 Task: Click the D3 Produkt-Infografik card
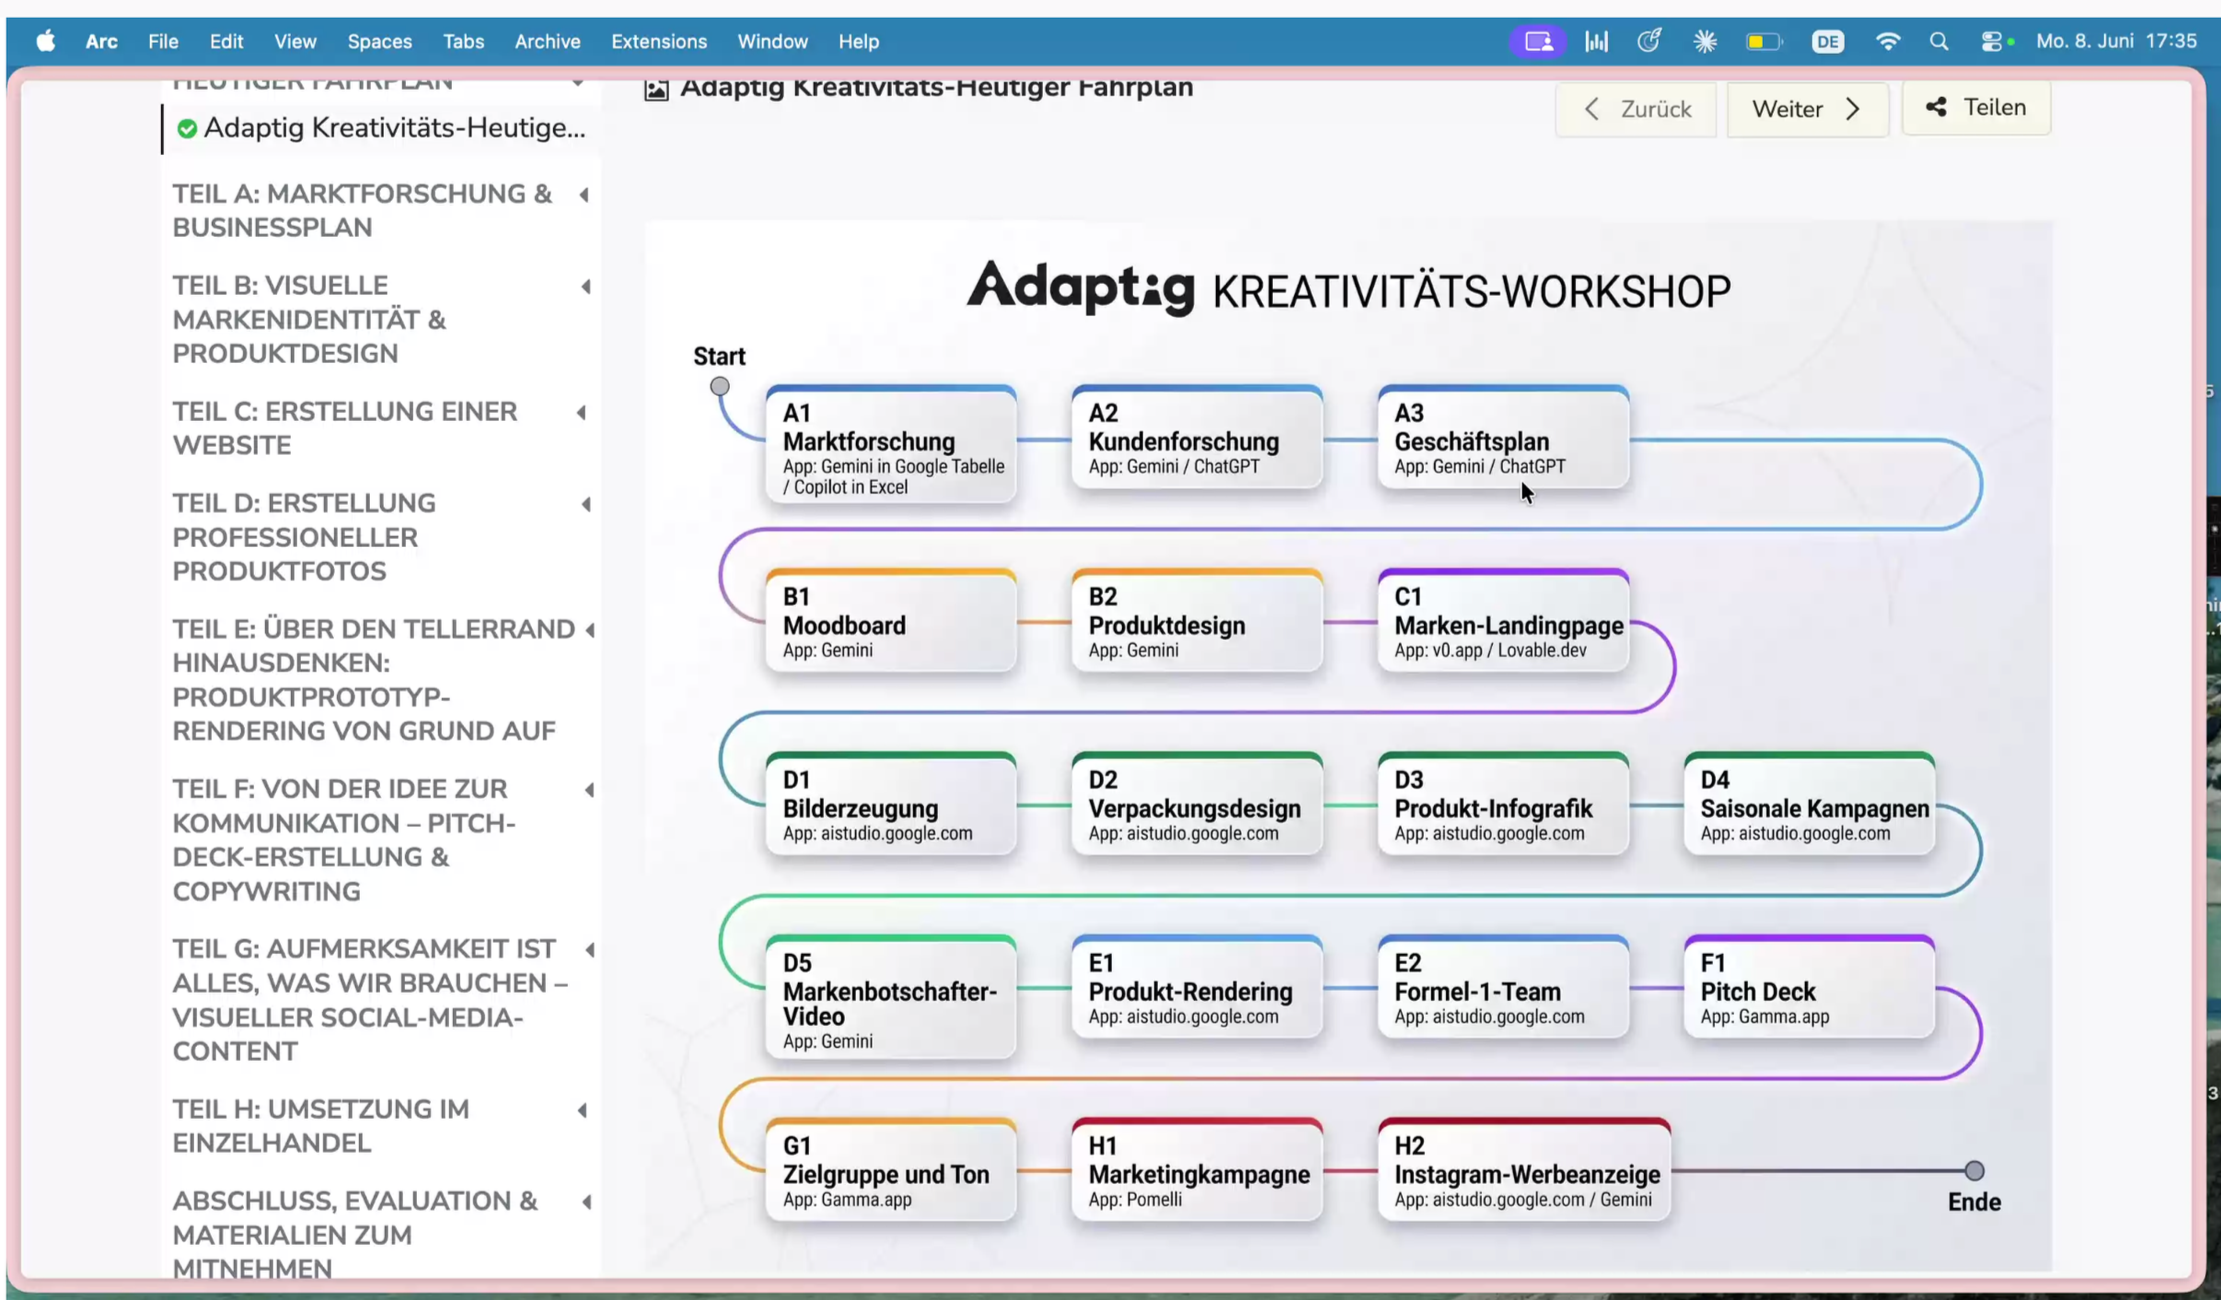point(1503,804)
